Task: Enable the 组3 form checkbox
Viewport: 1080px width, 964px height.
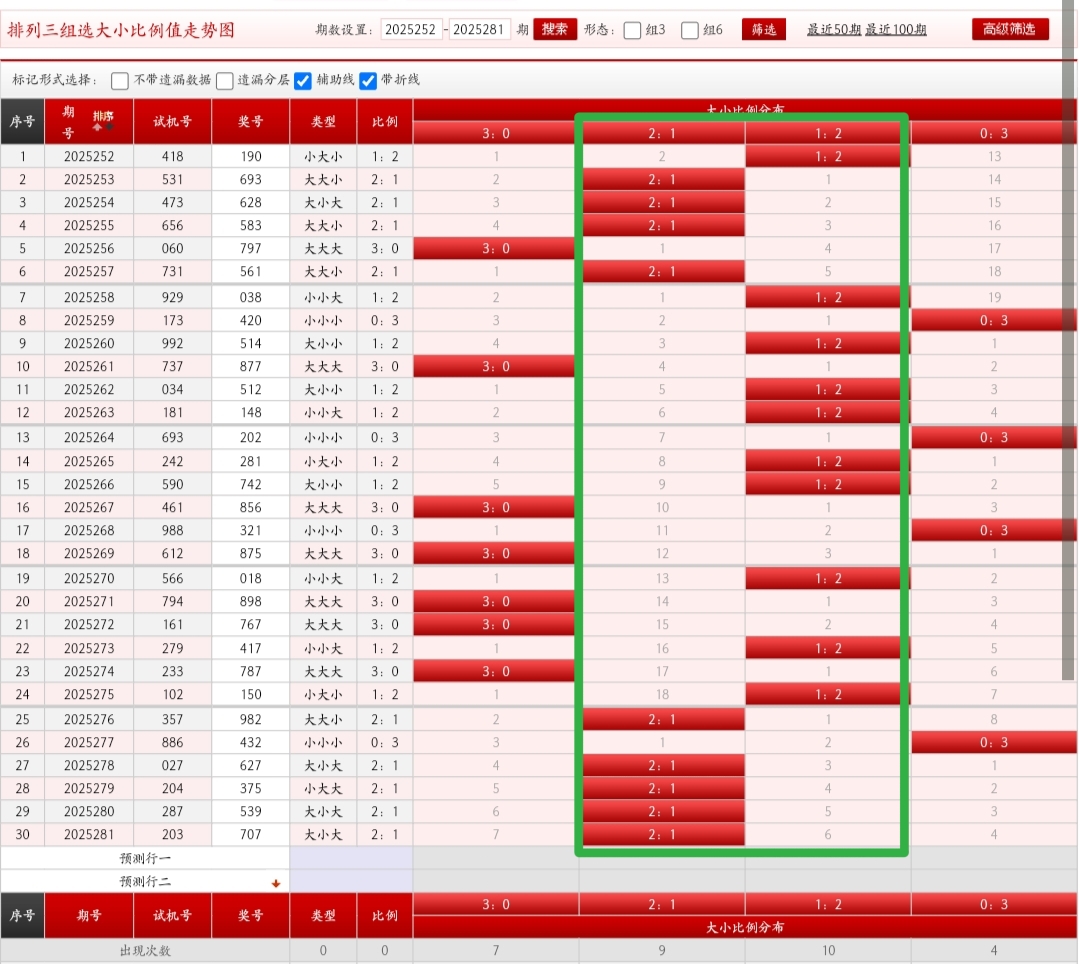Action: (x=632, y=30)
